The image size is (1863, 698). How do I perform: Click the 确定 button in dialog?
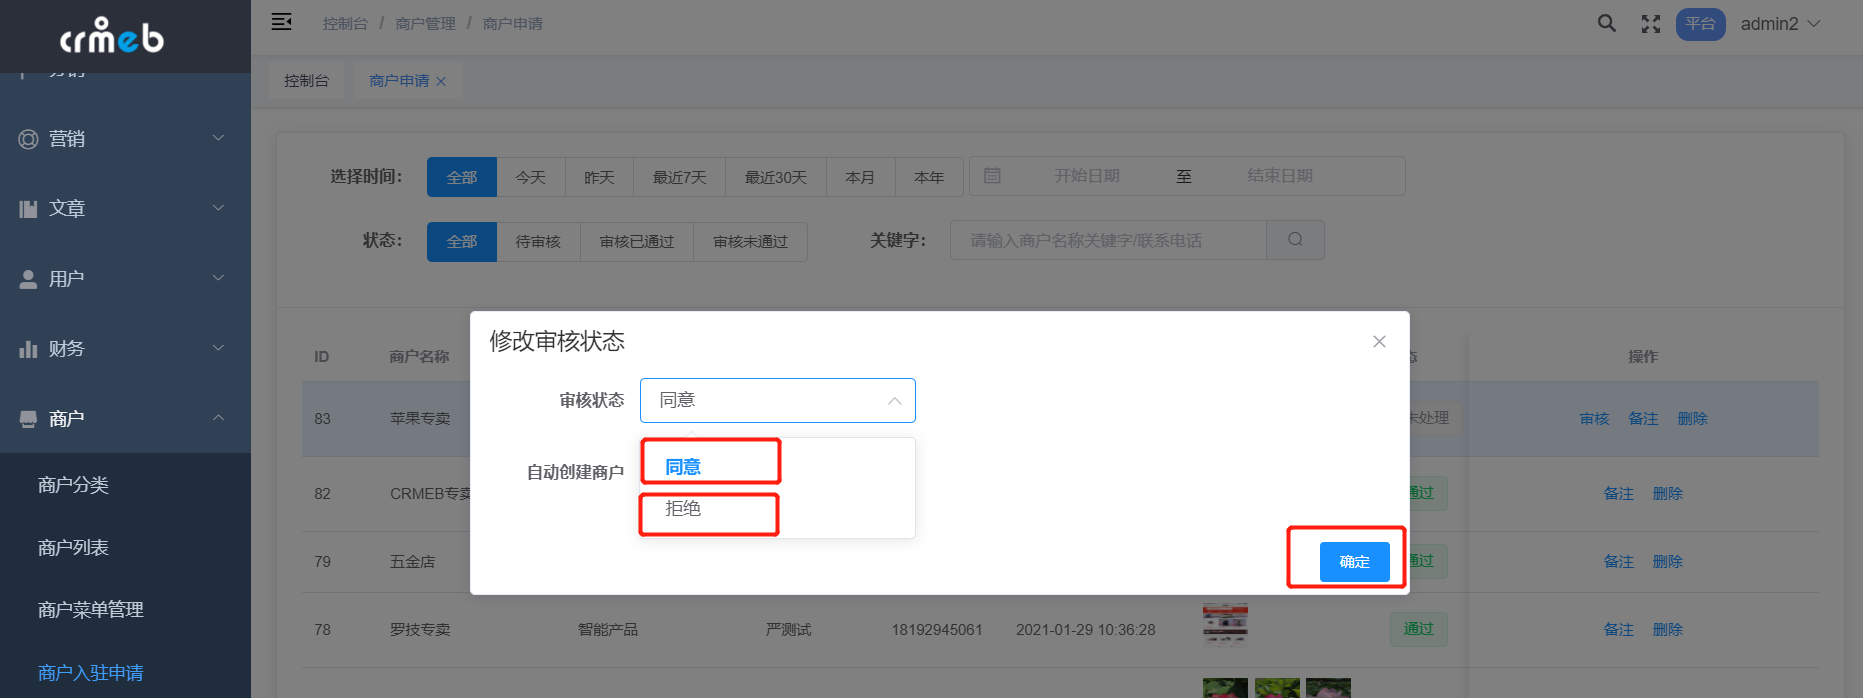[1355, 562]
